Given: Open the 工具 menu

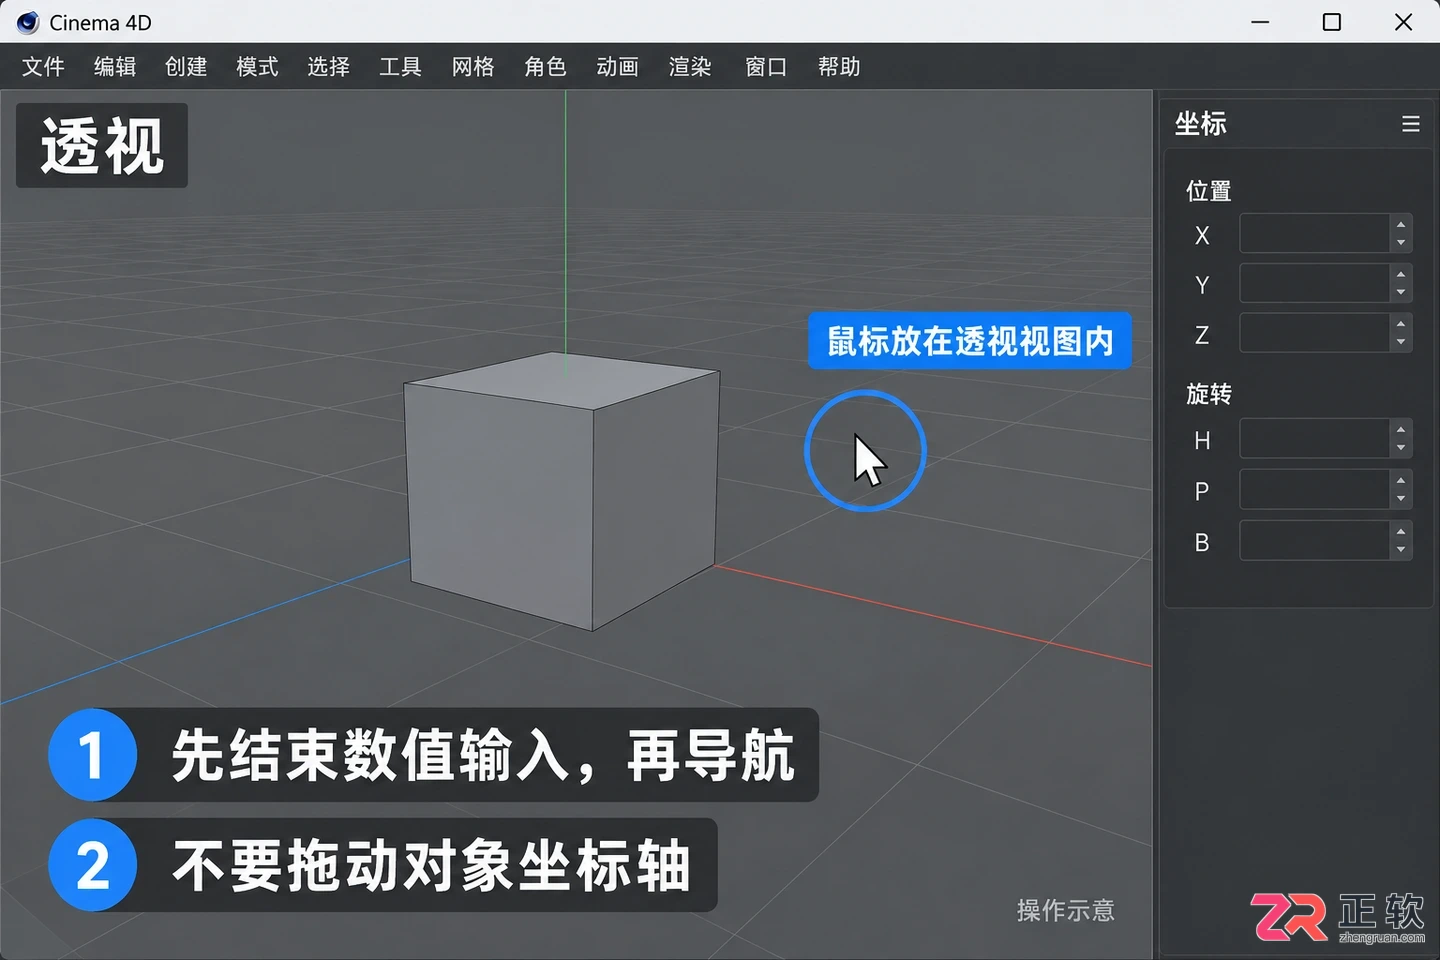Looking at the screenshot, I should tap(400, 67).
